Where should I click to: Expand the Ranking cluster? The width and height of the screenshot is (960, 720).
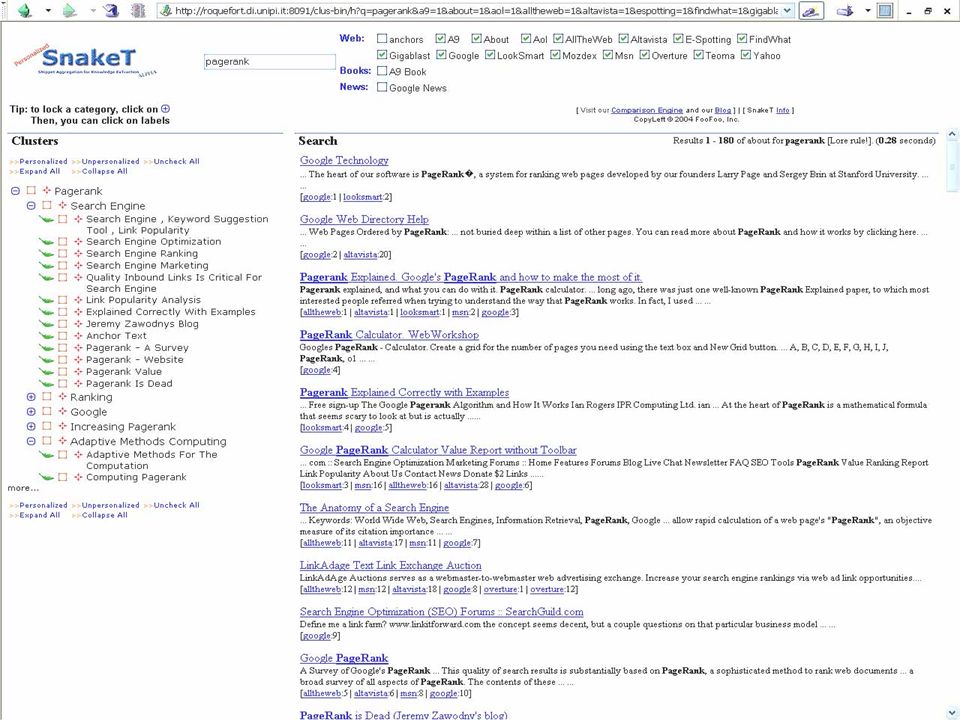tap(31, 397)
